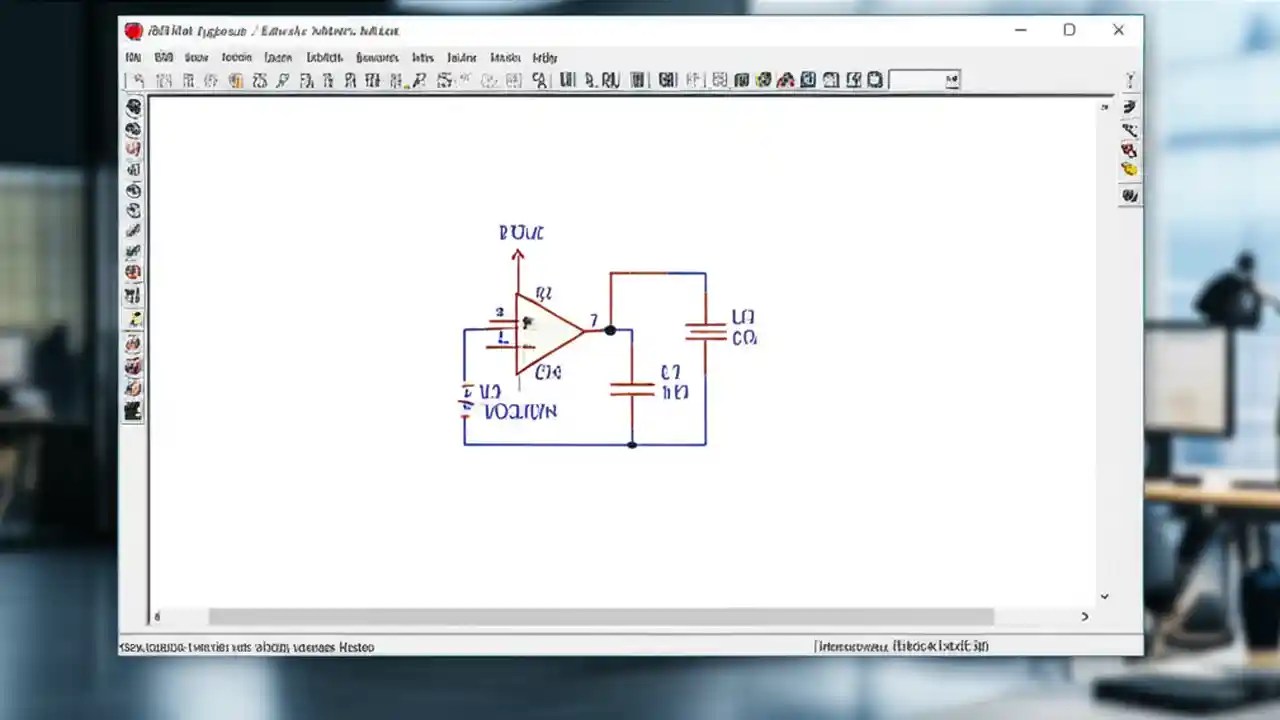Image resolution: width=1280 pixels, height=720 pixels.
Task: Open the rightmost Help menu
Action: pos(544,58)
